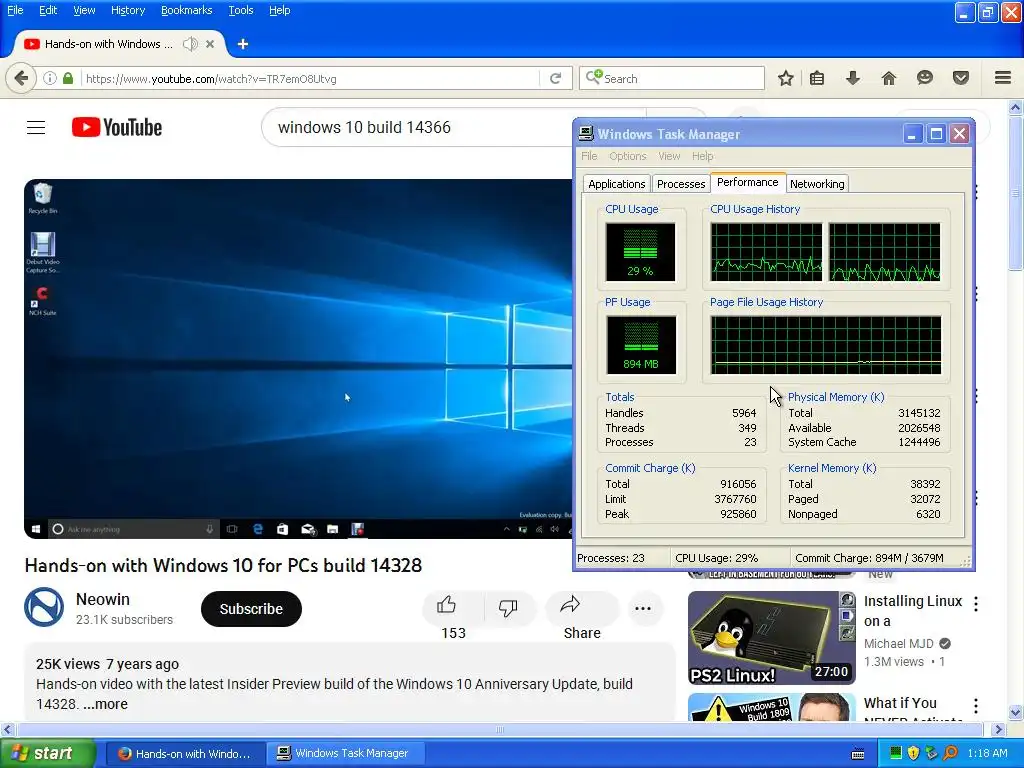Open Firefox hamburger menu
1024x768 pixels.
(x=1003, y=78)
